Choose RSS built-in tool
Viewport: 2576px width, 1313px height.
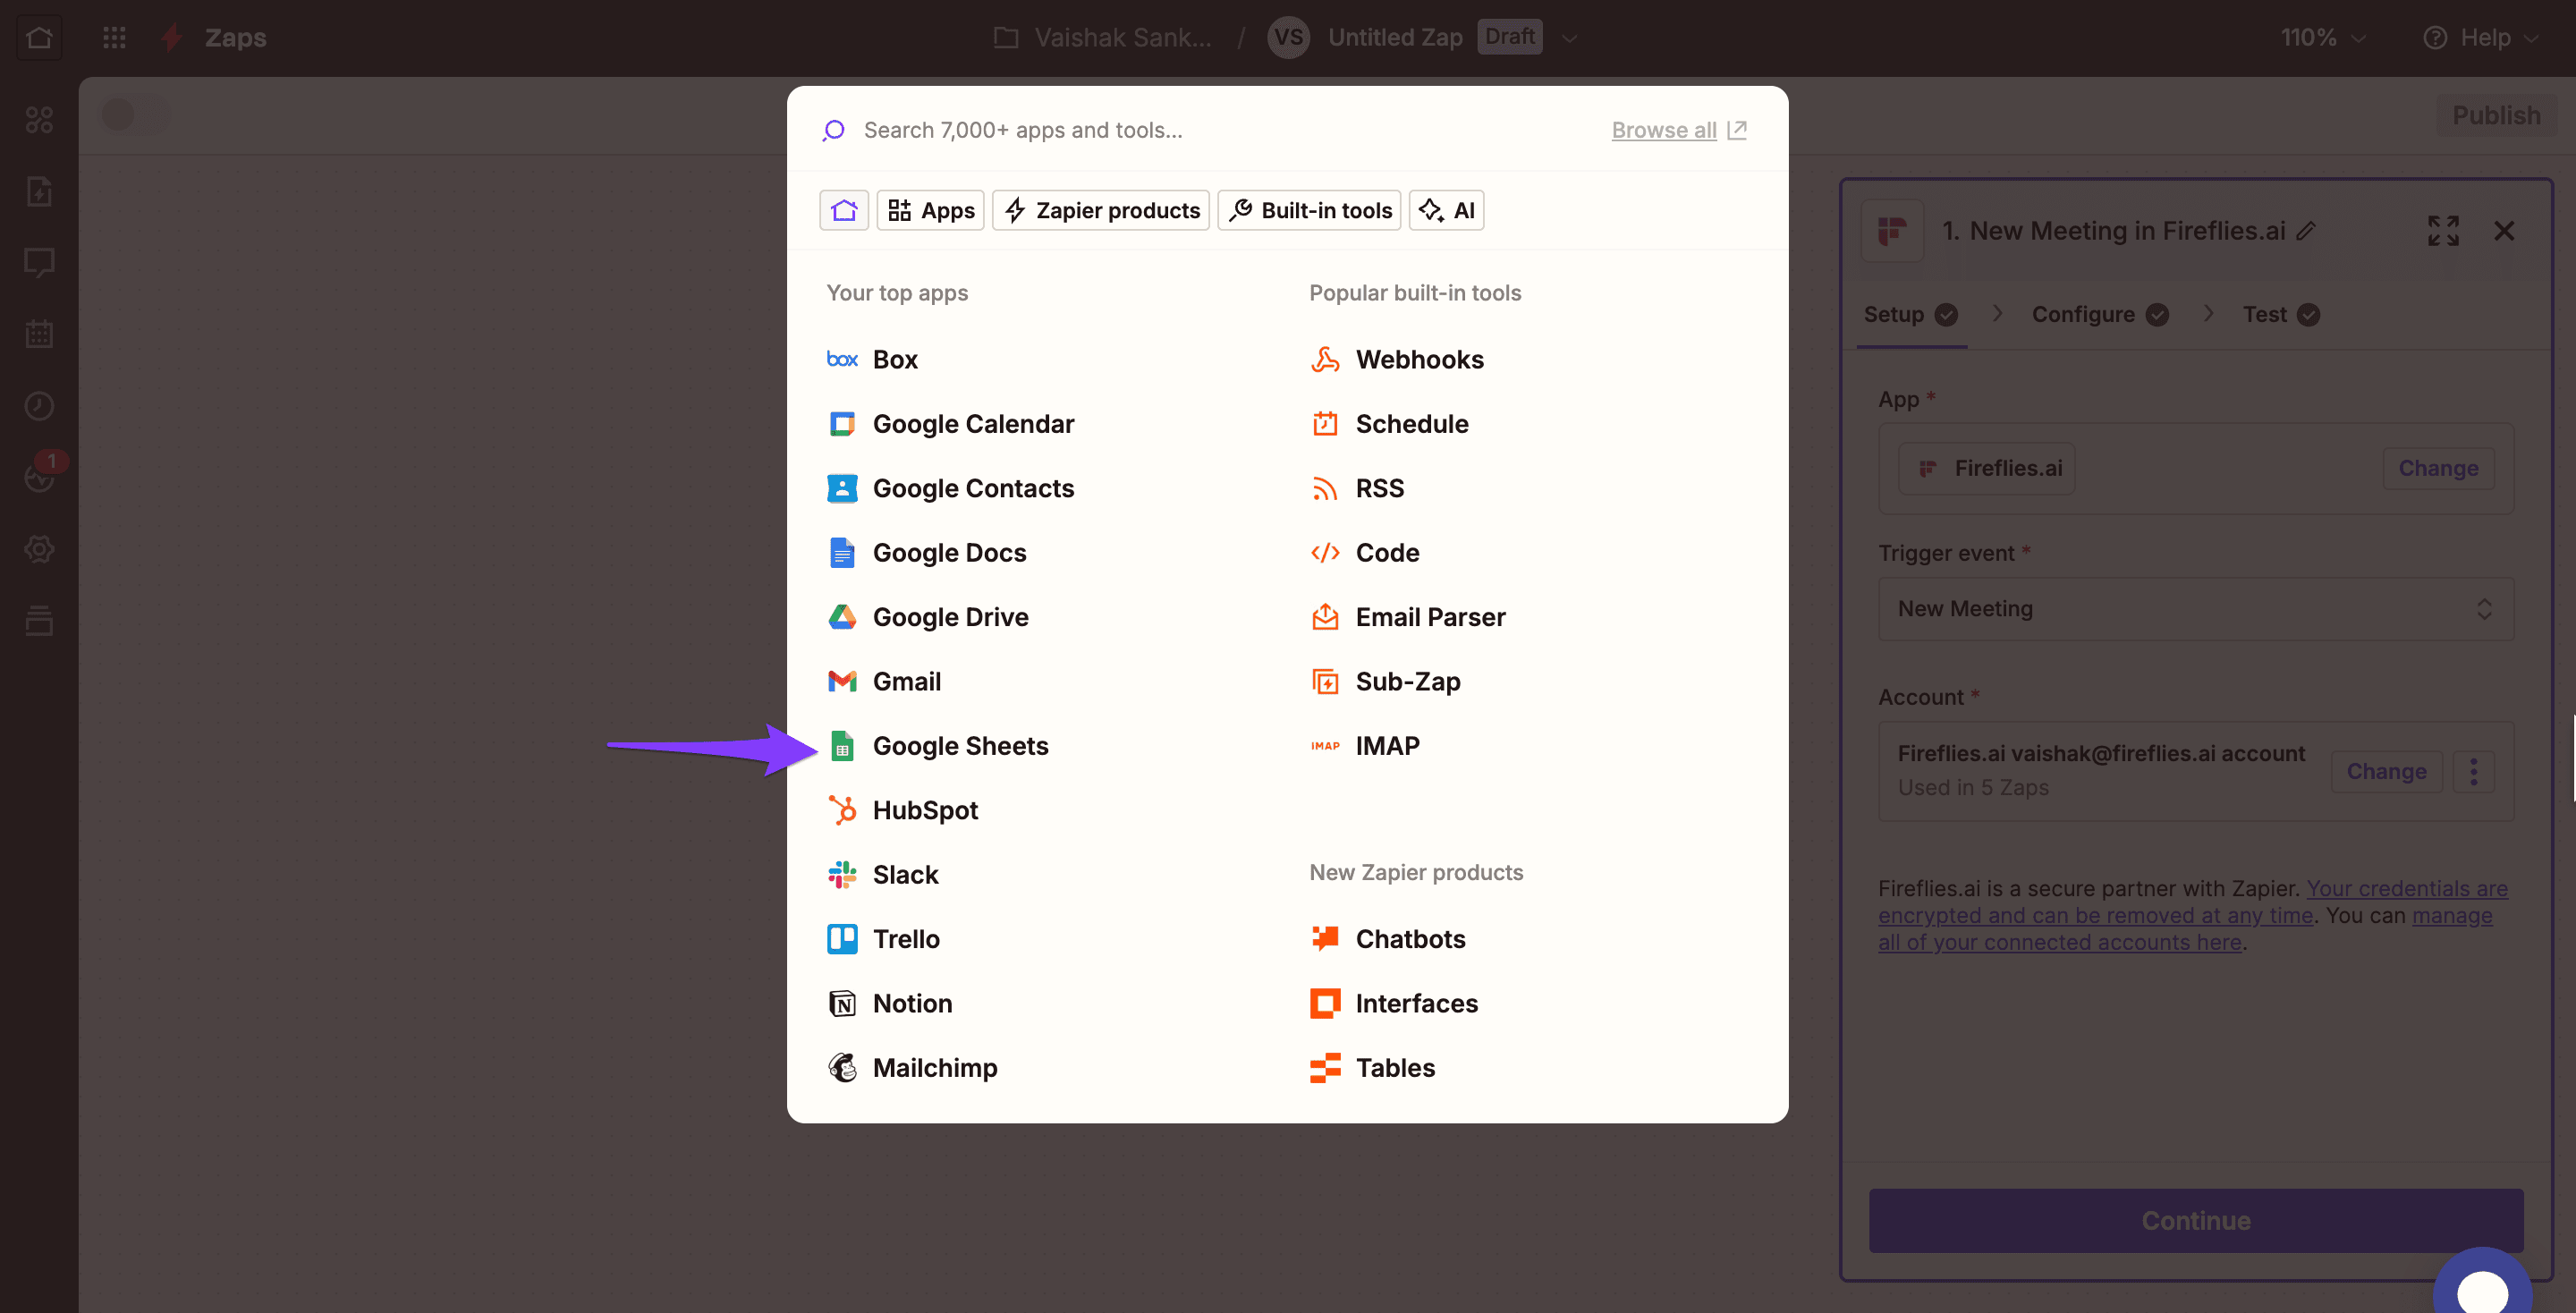1357,488
